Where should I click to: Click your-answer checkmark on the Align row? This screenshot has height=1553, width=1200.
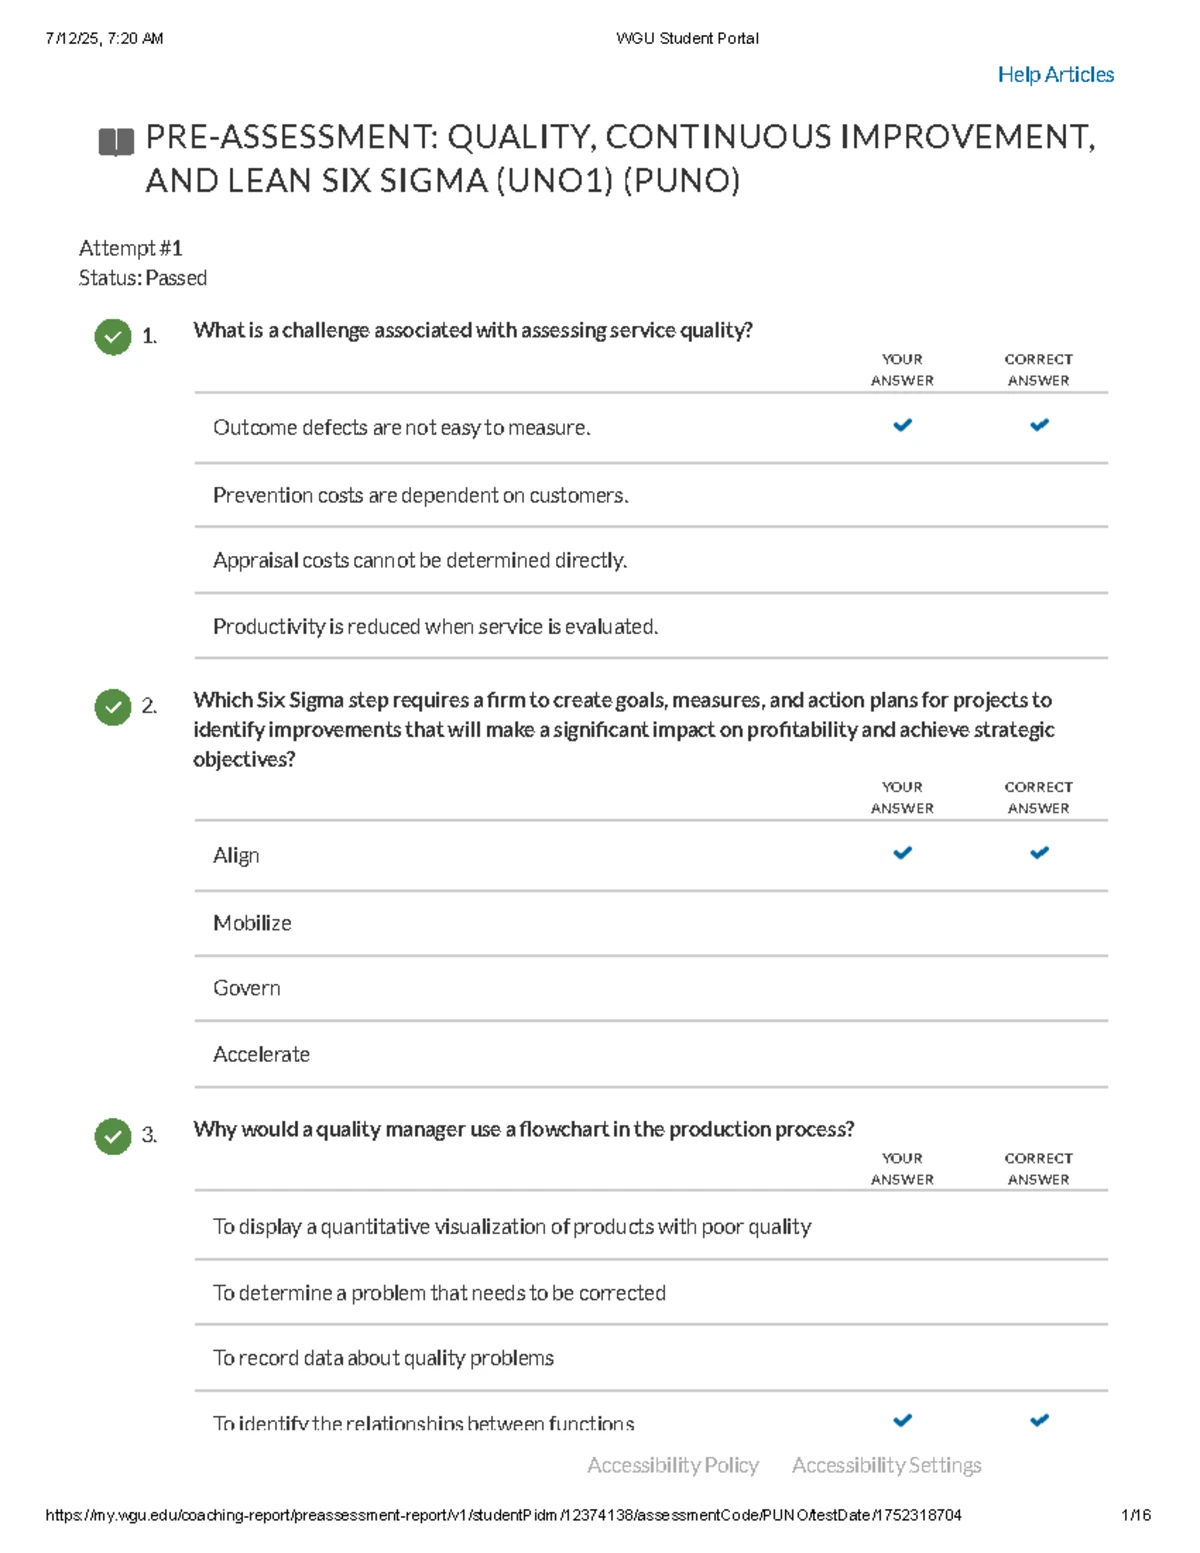(x=902, y=854)
